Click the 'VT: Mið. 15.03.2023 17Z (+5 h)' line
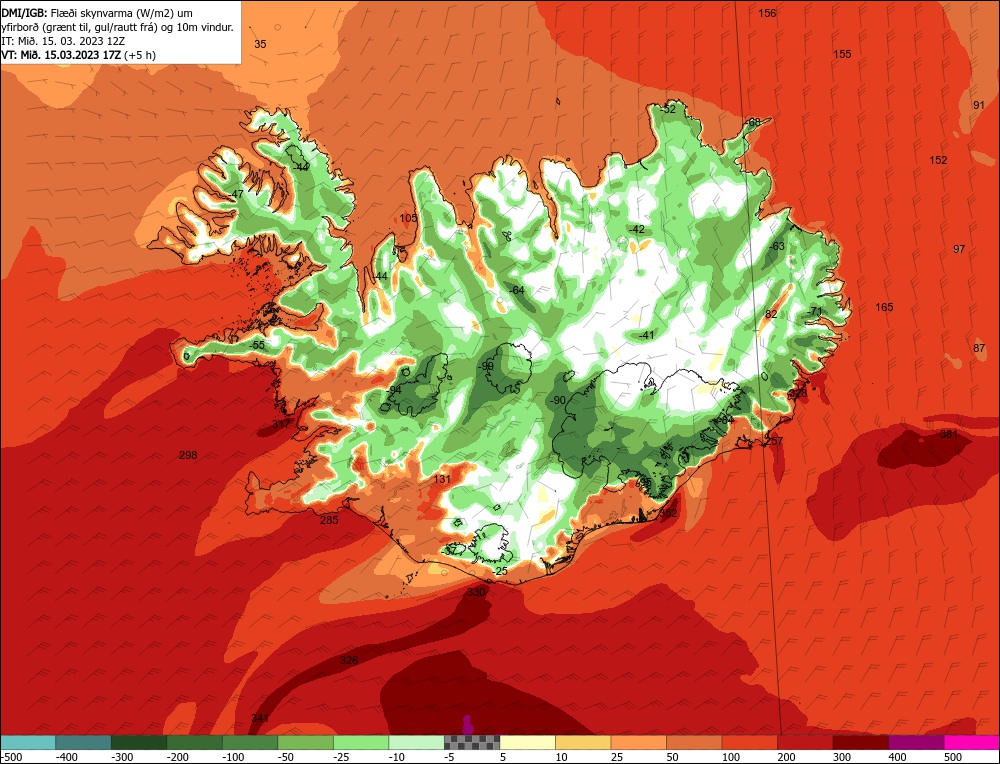The image size is (1000, 764). click(78, 55)
